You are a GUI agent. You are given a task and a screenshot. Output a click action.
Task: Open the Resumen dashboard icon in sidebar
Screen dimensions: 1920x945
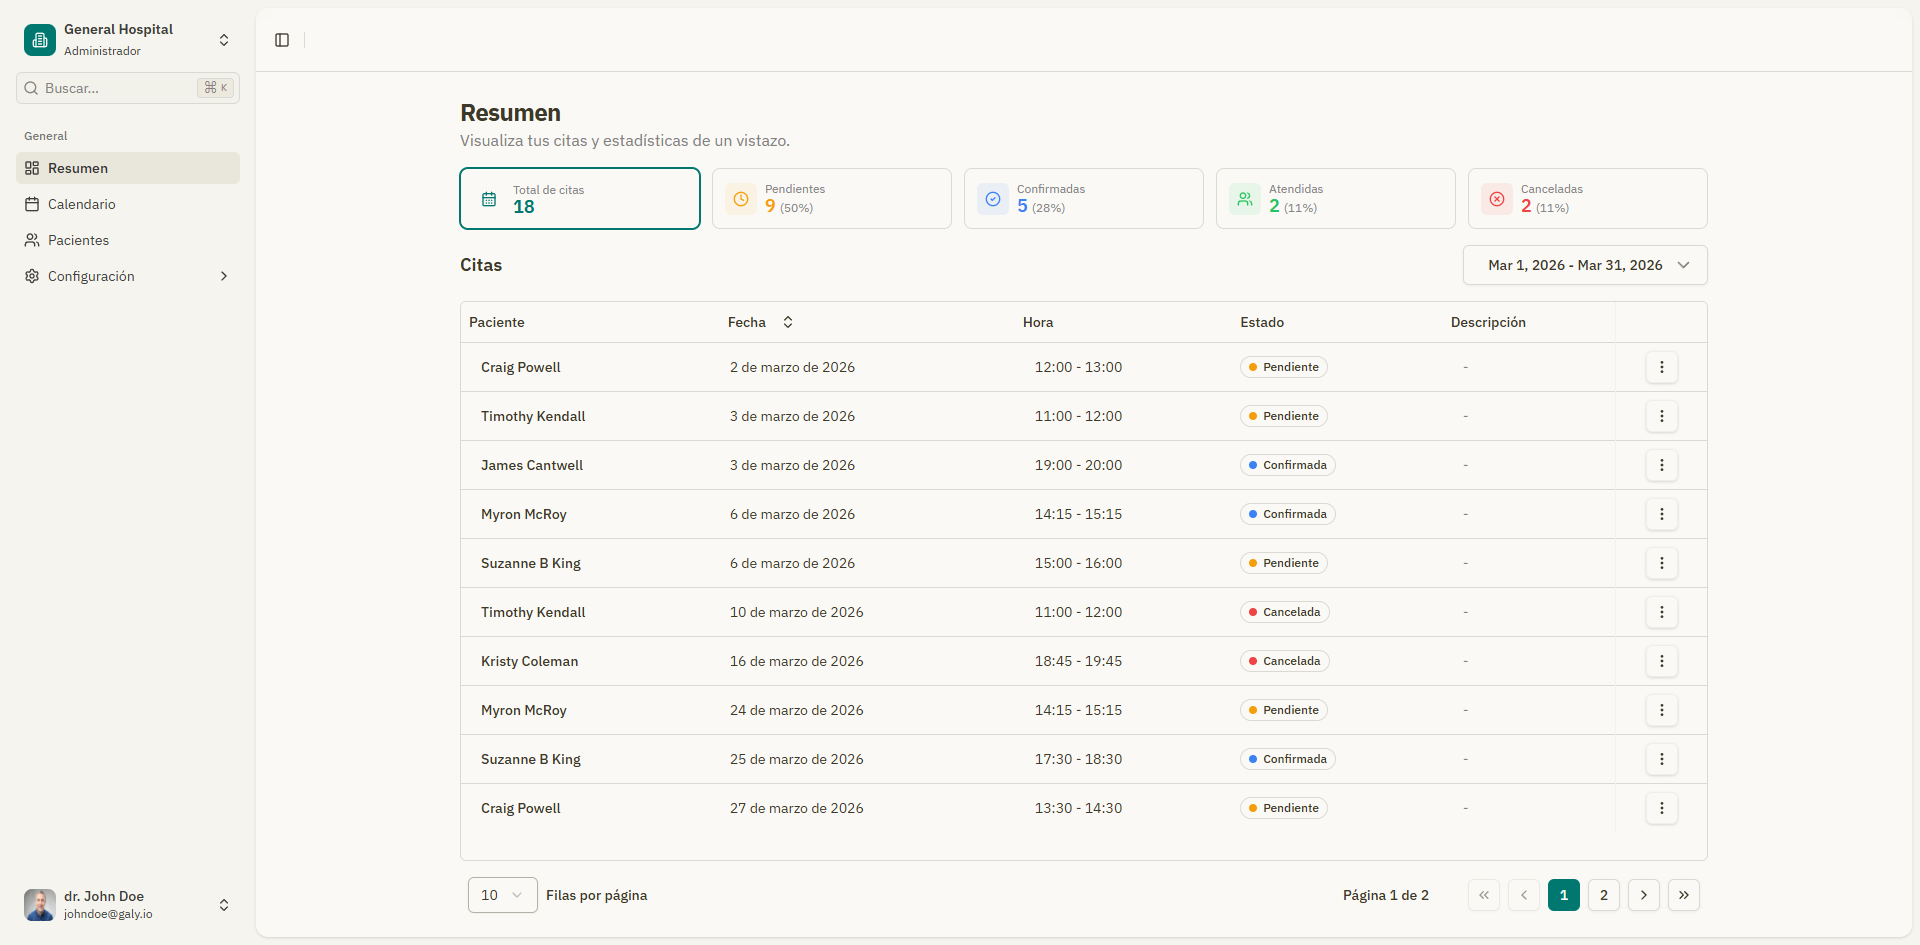point(31,168)
